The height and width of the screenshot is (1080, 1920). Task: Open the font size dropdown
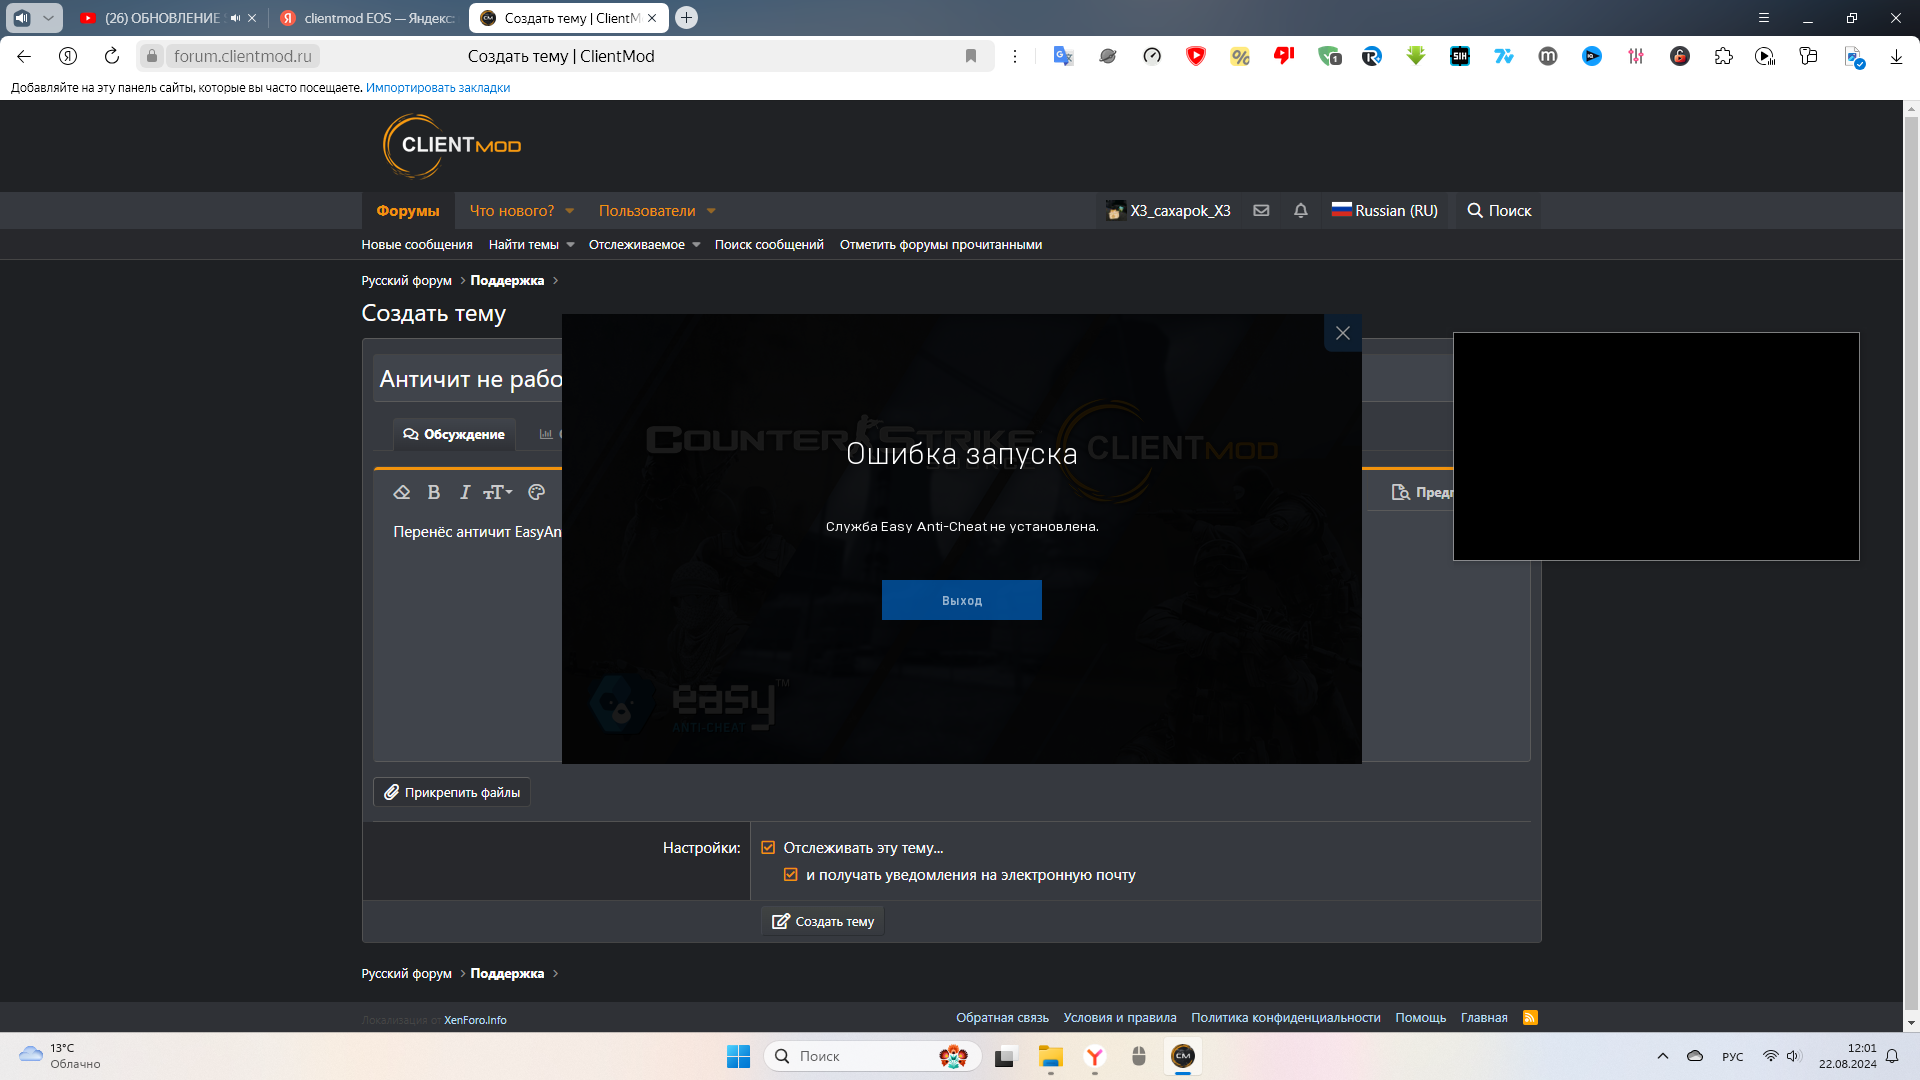[498, 492]
